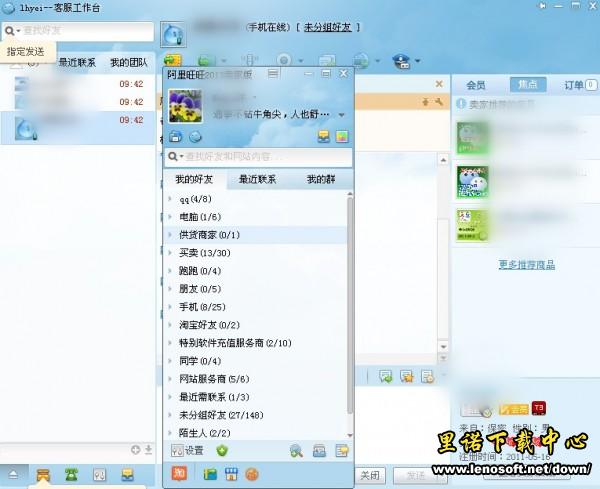600x489 pixels.
Task: Click the add plus circle icon in sidebar
Action: pos(135,450)
